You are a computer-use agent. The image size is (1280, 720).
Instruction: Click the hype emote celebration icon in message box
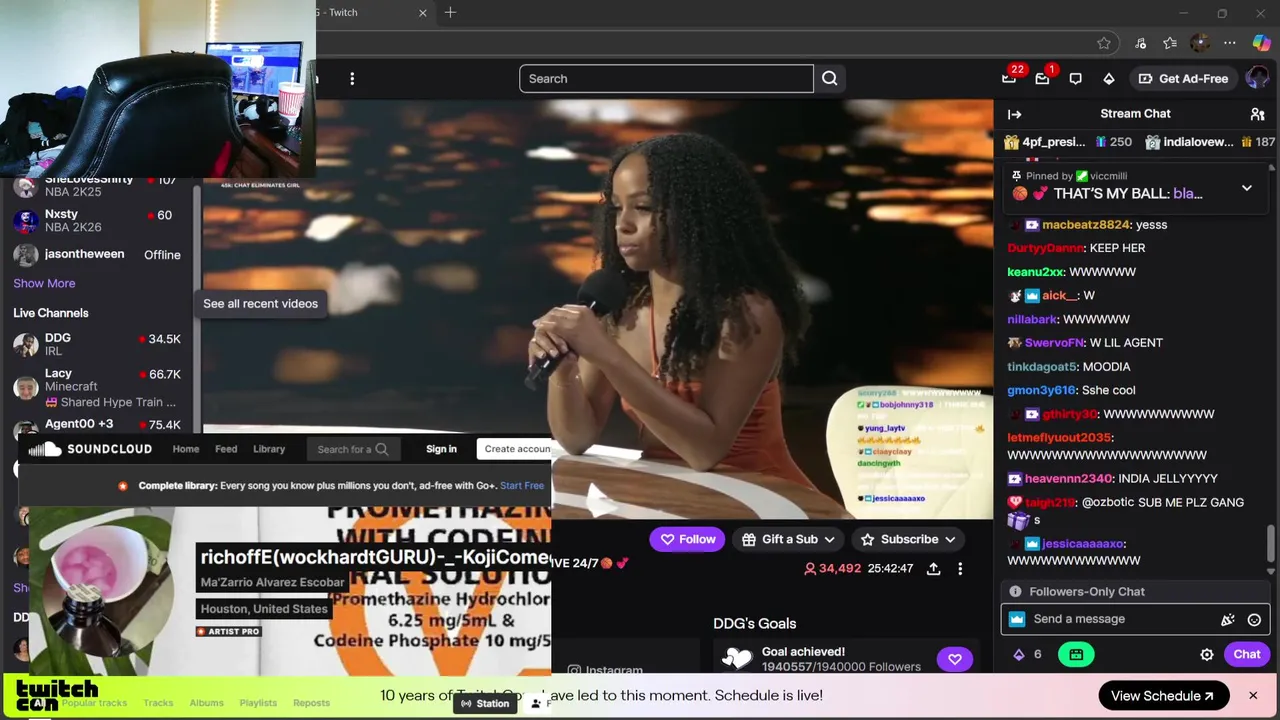[x=1228, y=620]
